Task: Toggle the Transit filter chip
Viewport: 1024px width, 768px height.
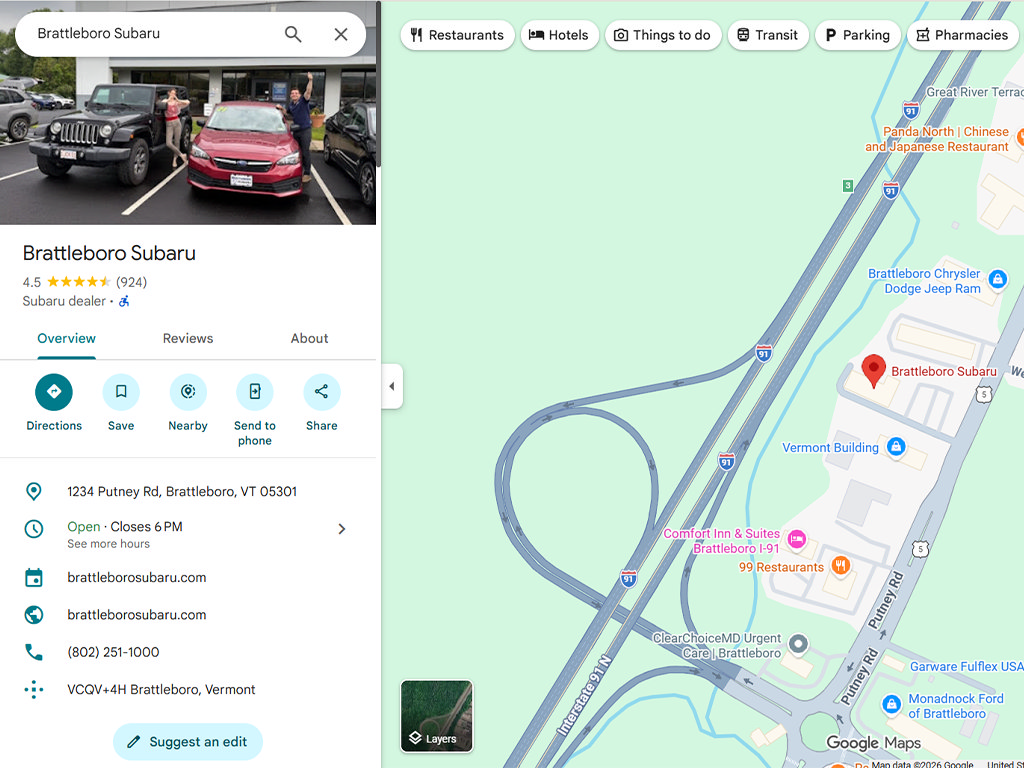Action: (x=768, y=35)
